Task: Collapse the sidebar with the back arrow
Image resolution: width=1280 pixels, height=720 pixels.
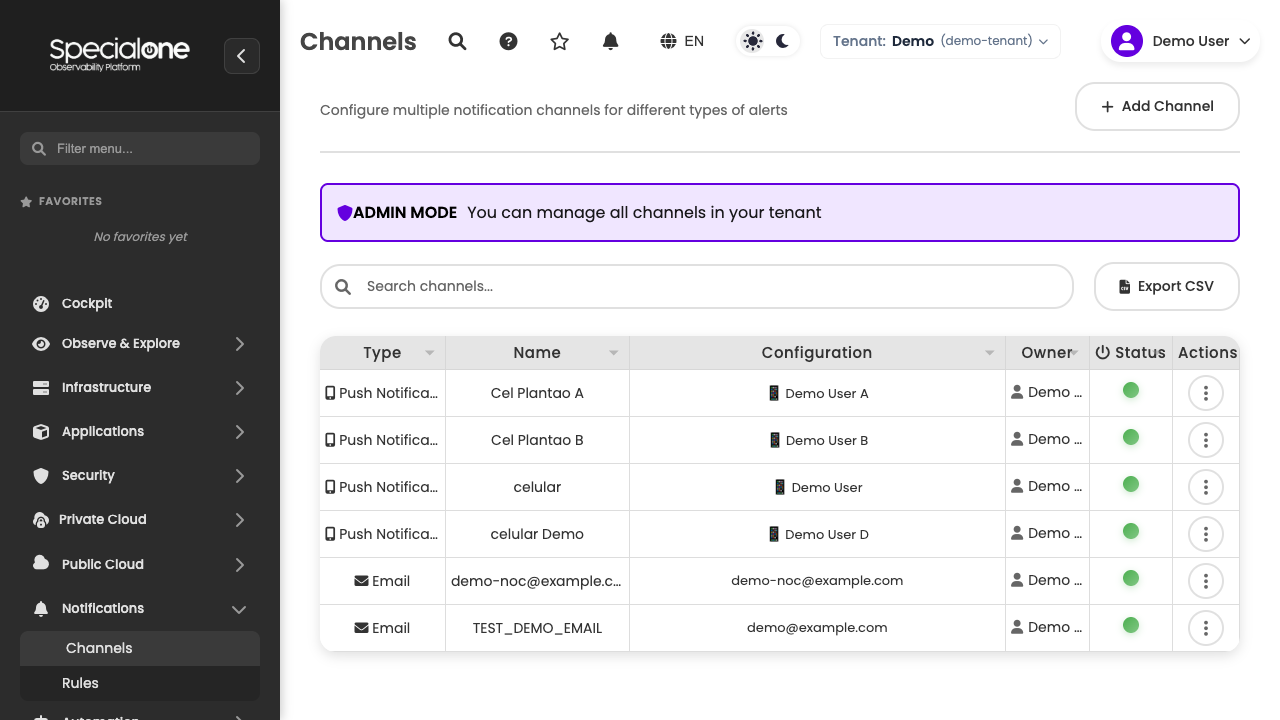Action: [242, 56]
